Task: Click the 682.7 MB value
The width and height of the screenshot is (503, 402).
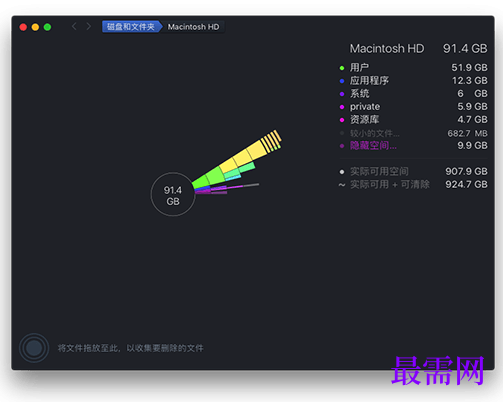Action: click(467, 133)
